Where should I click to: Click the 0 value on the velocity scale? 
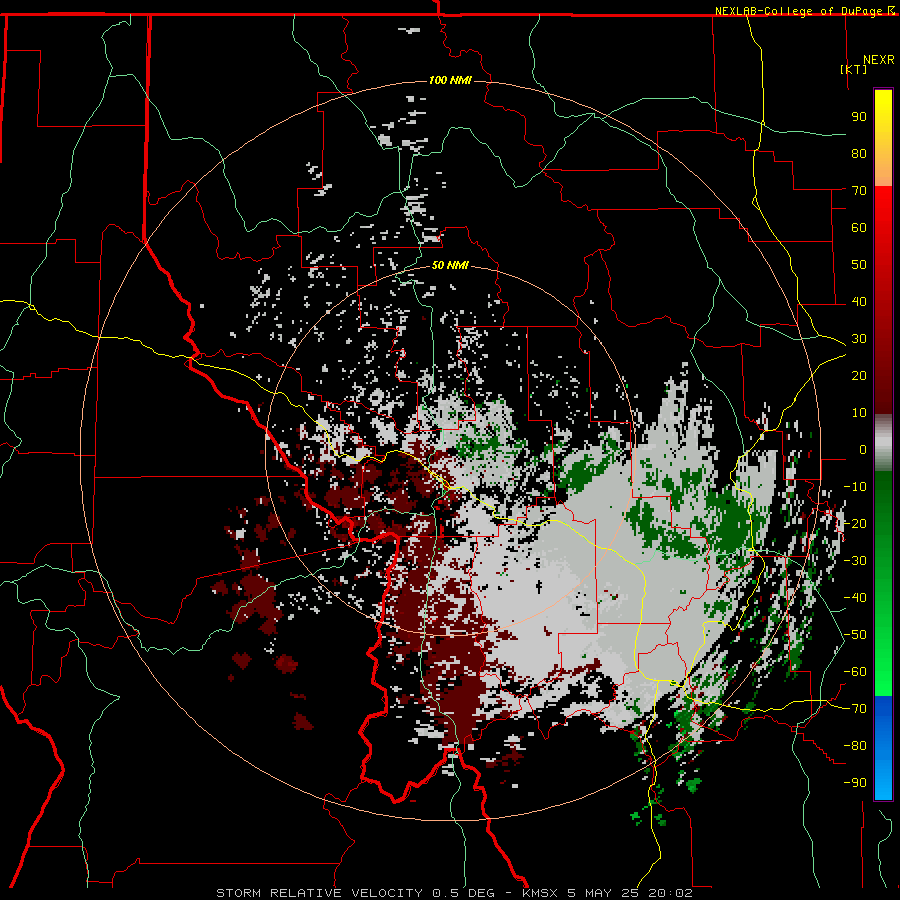click(x=863, y=449)
